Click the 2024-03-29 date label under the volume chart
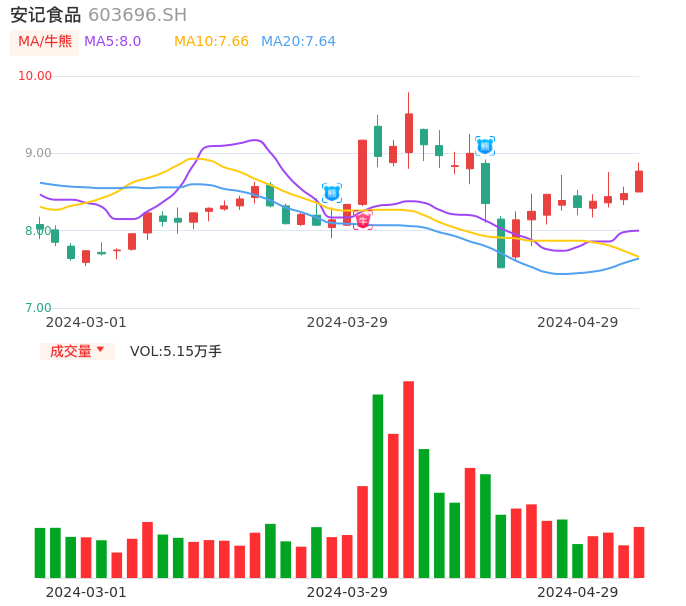Screen dimensions: 686x606 [347, 592]
